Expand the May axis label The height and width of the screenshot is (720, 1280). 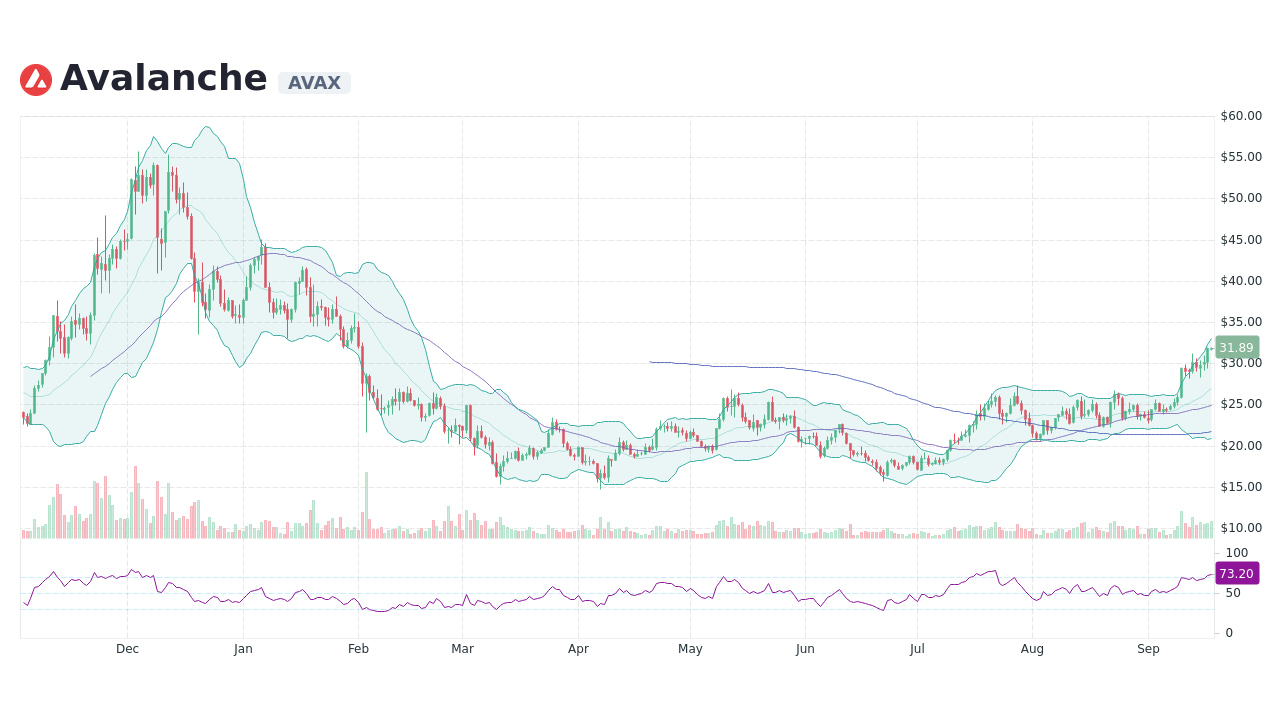[x=690, y=648]
